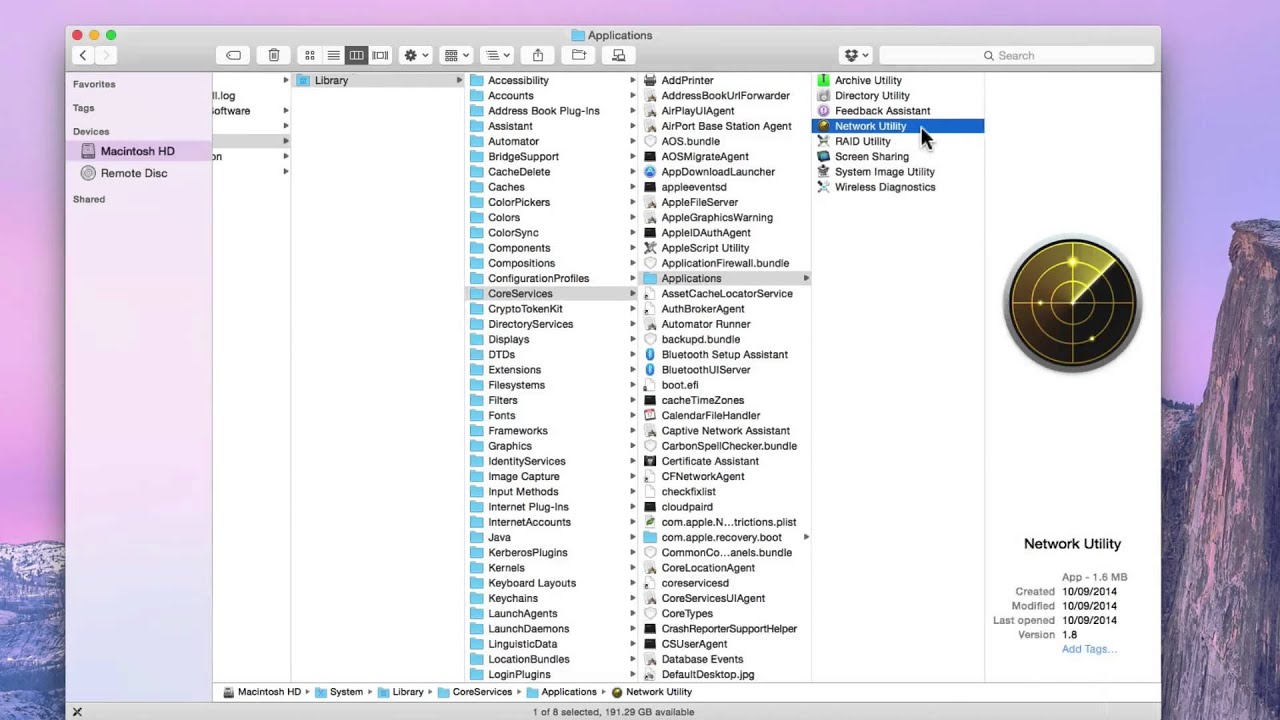Select Remote Disc in the sidebar

pos(133,173)
